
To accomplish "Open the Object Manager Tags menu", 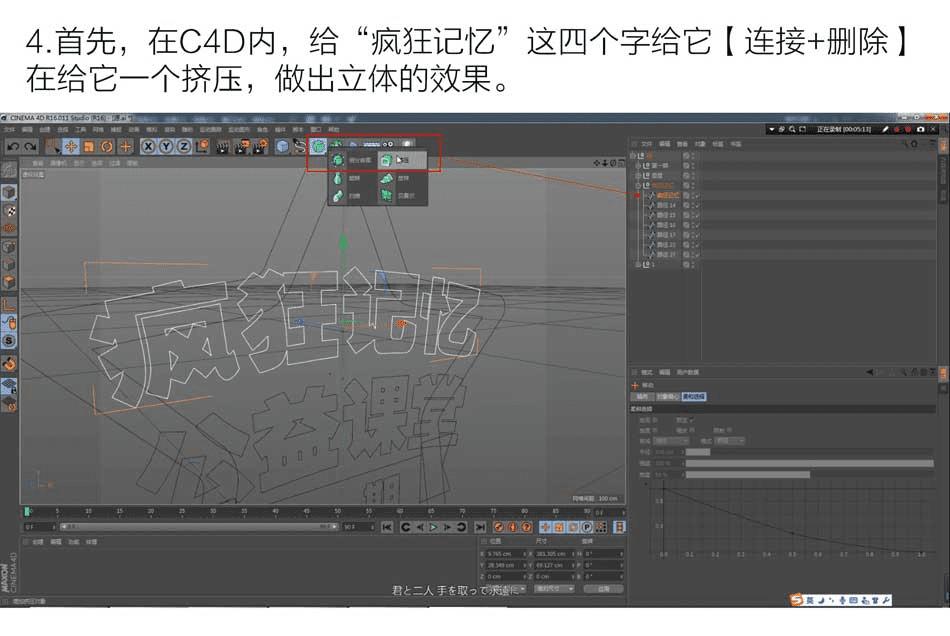I will (717, 144).
